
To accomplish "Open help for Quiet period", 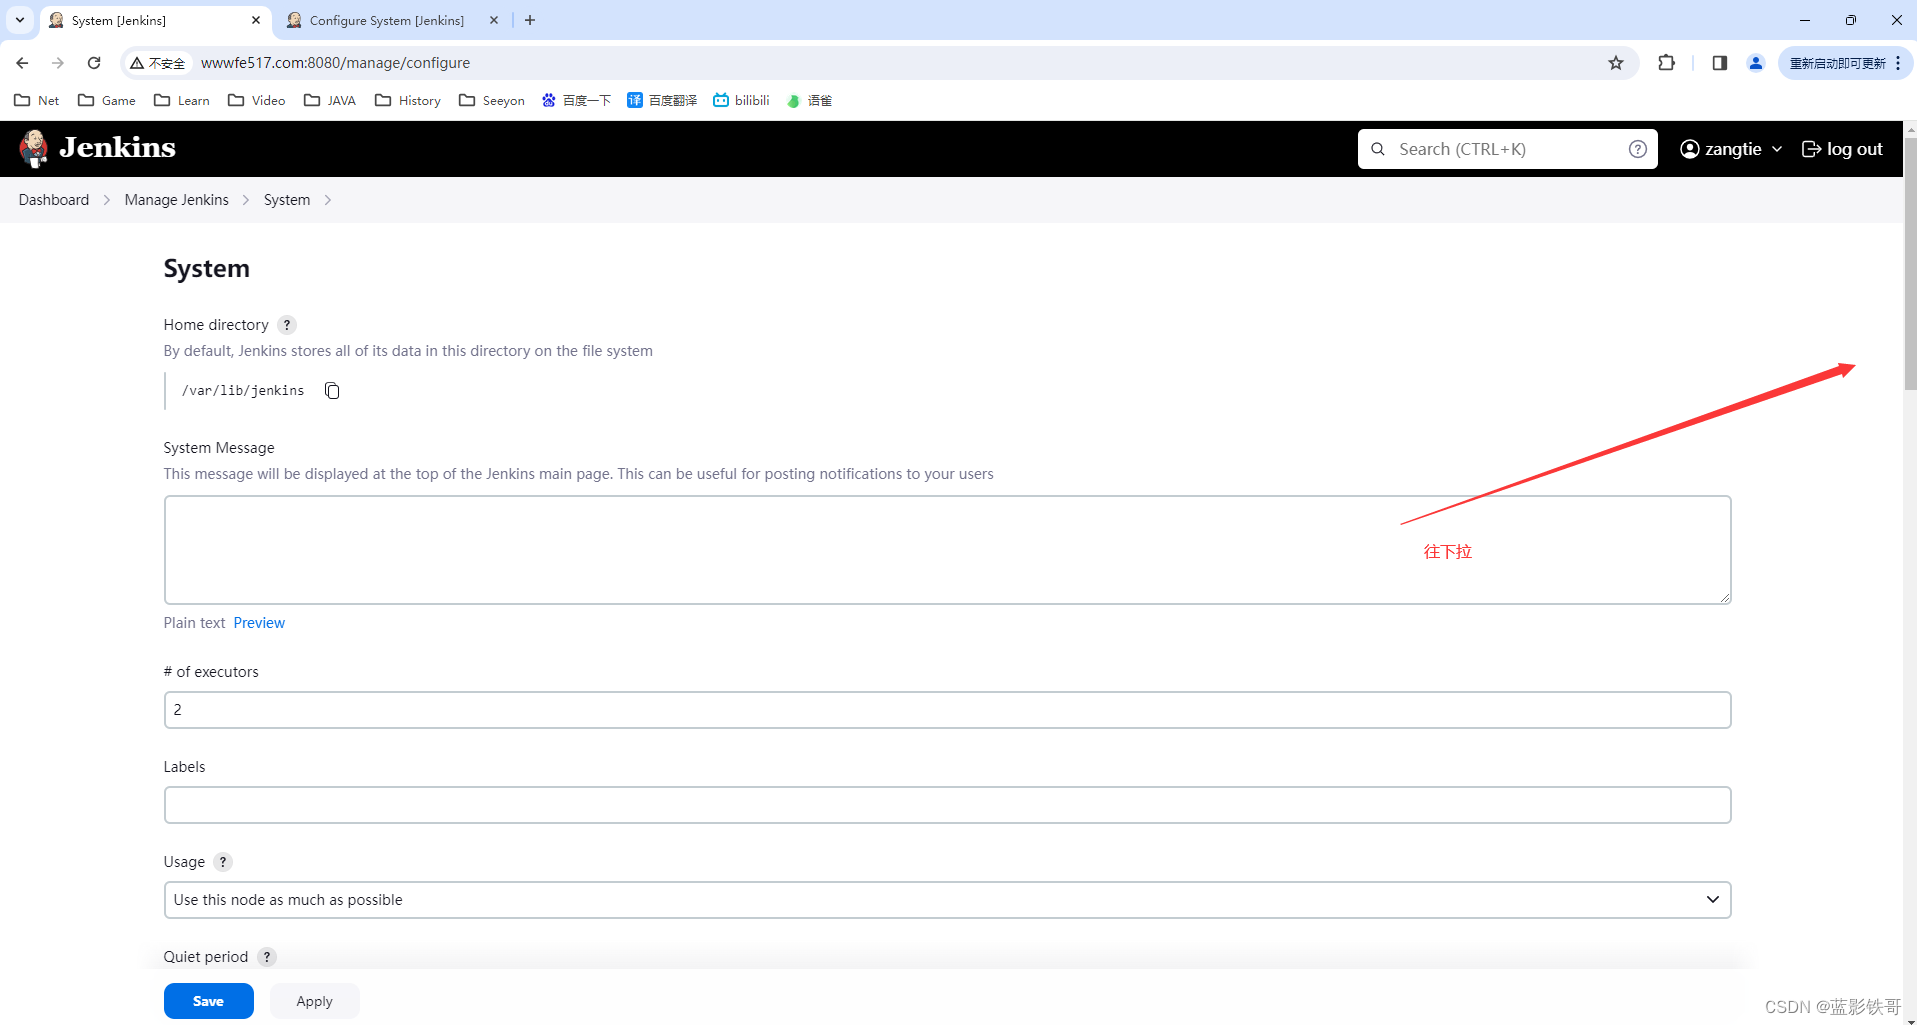I will pos(267,957).
